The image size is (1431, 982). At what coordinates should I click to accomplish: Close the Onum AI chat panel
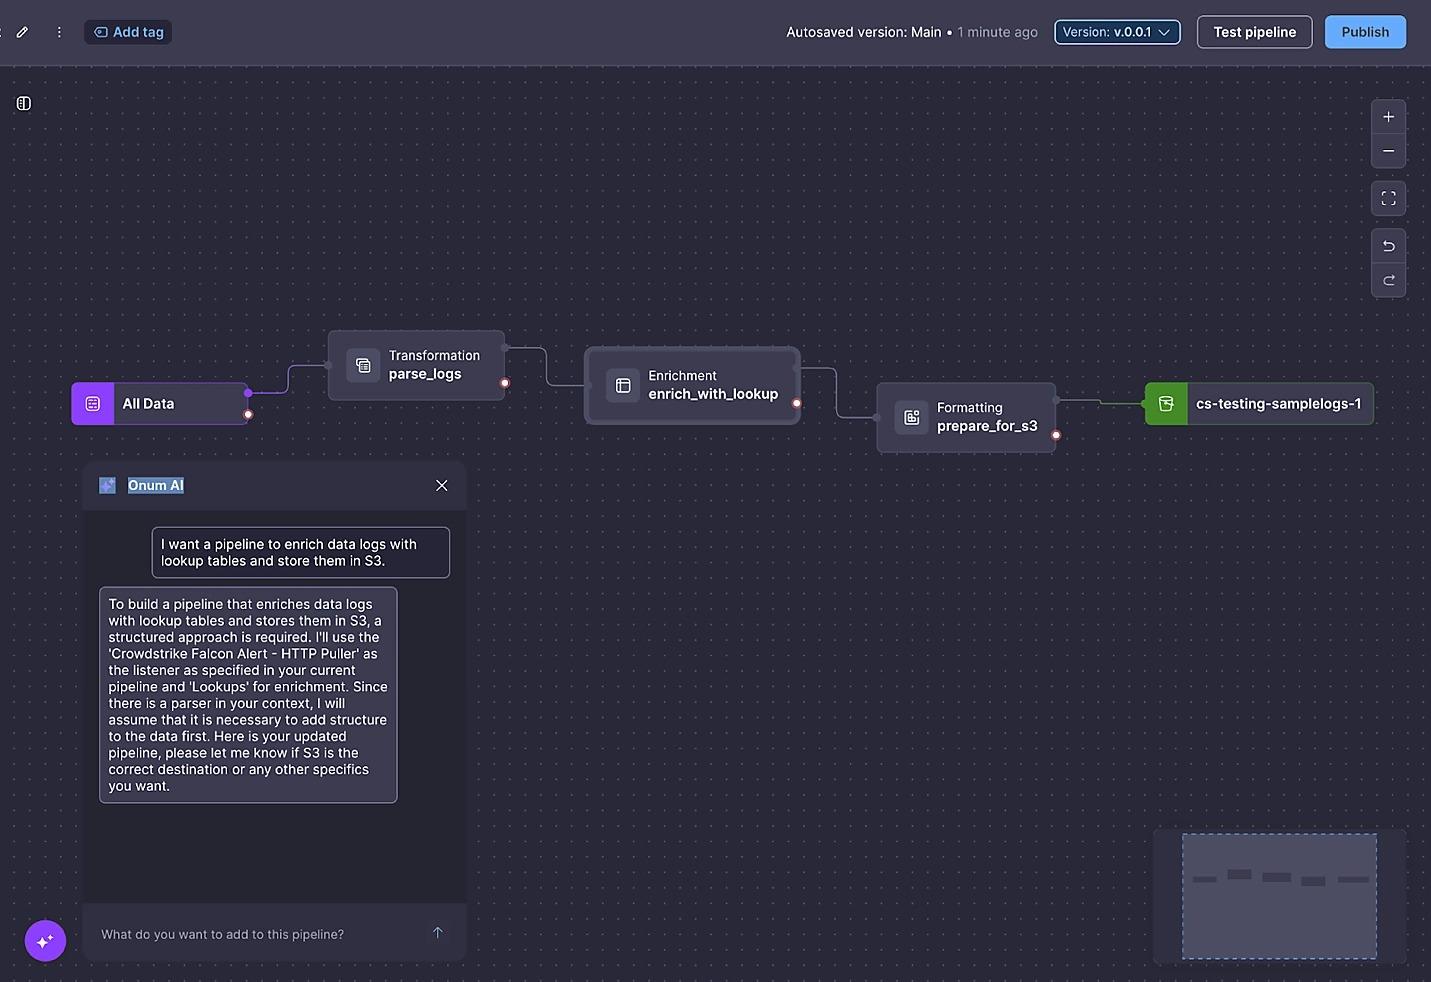pos(441,485)
